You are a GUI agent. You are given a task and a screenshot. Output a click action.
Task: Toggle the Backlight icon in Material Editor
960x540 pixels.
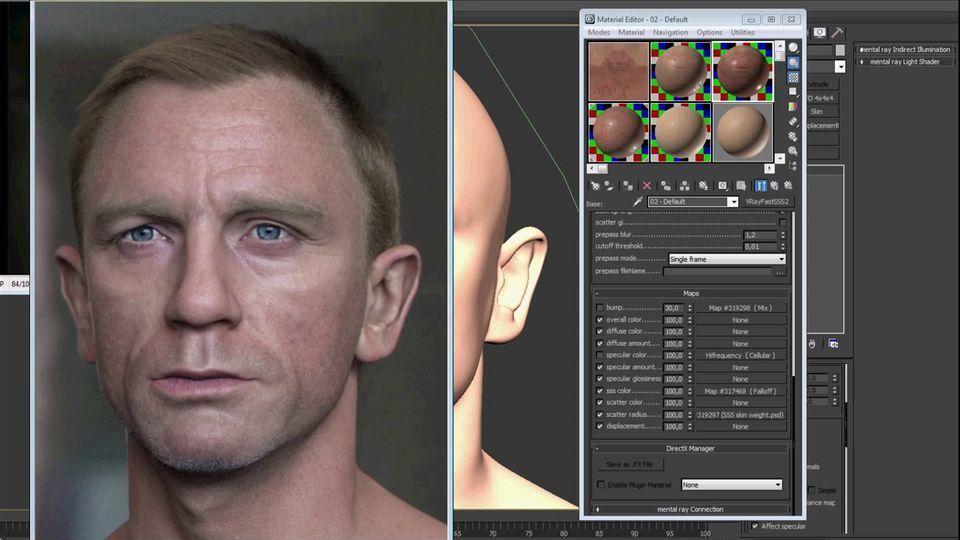[793, 62]
